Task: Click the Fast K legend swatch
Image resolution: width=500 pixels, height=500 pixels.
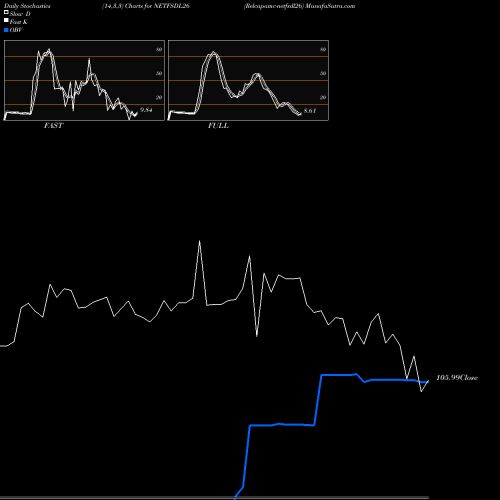Action: 6,20
